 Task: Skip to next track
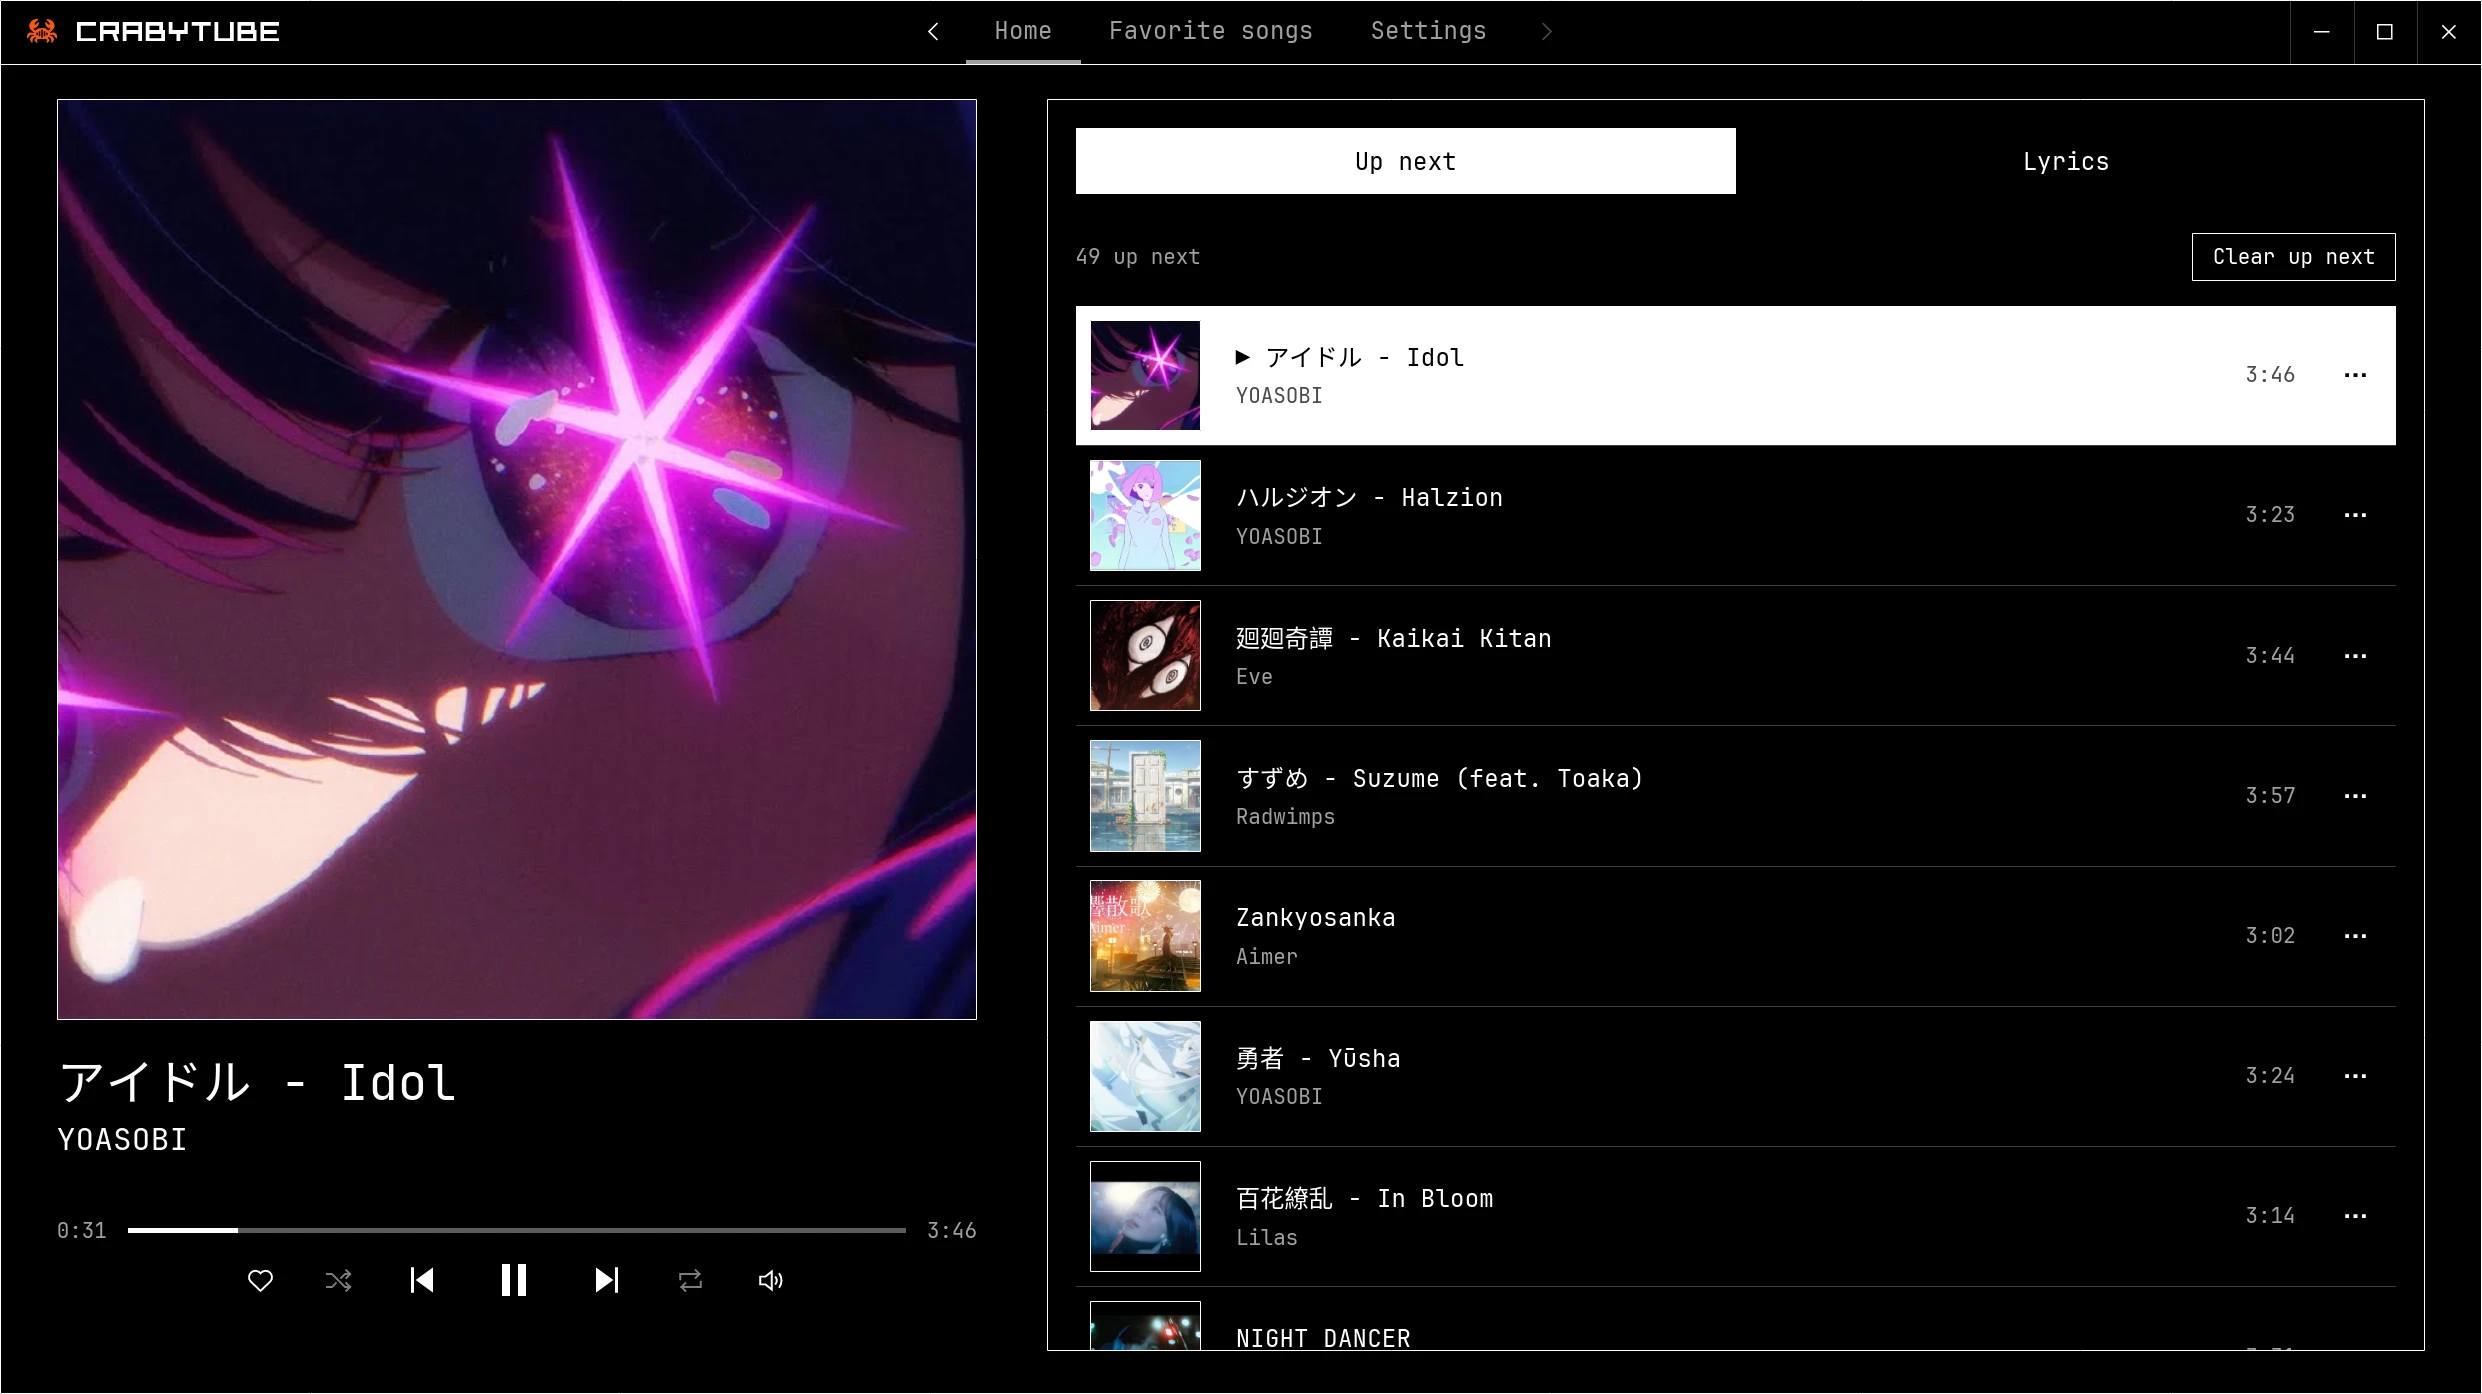point(606,1280)
